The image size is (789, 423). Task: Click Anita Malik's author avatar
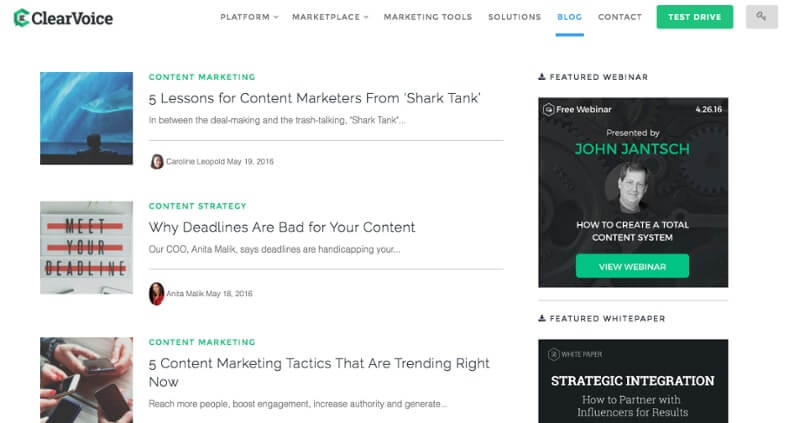pyautogui.click(x=156, y=294)
